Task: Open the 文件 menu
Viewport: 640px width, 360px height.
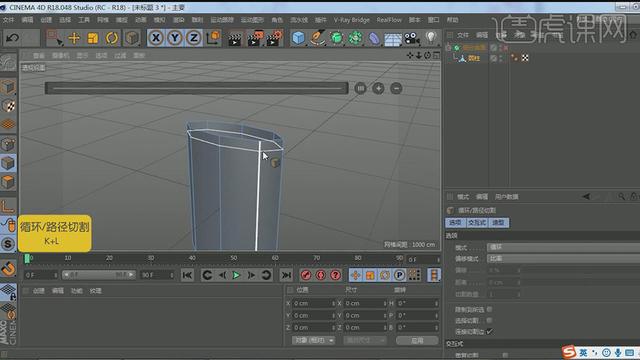Action: point(8,20)
